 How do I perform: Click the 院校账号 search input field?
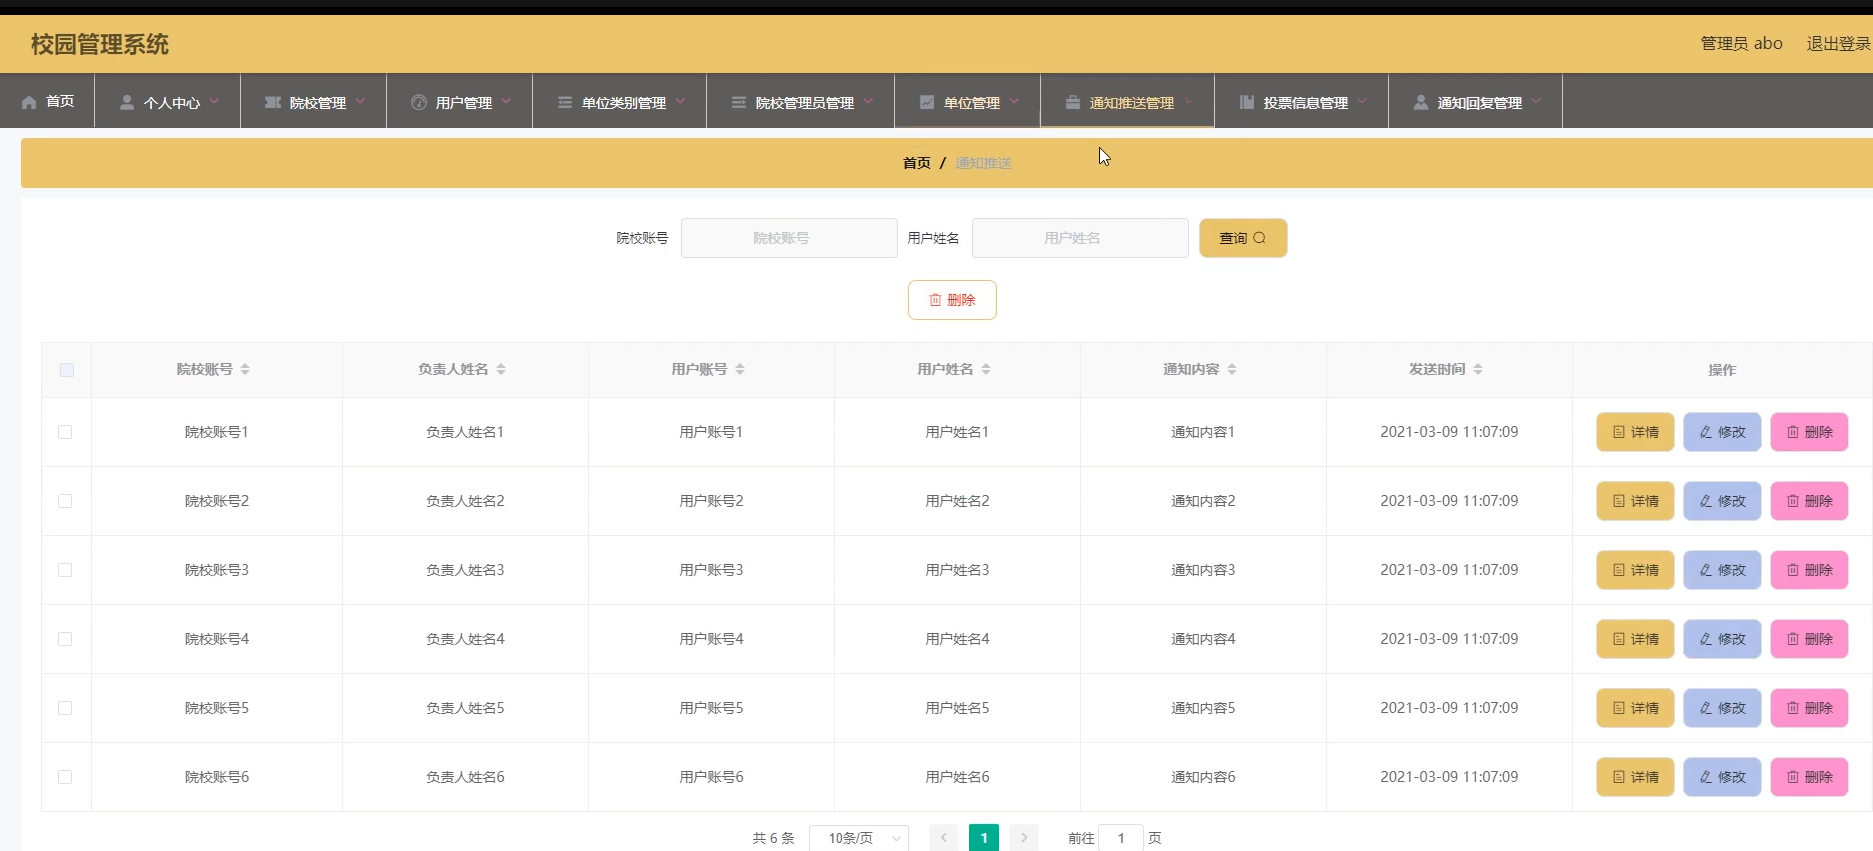[789, 238]
